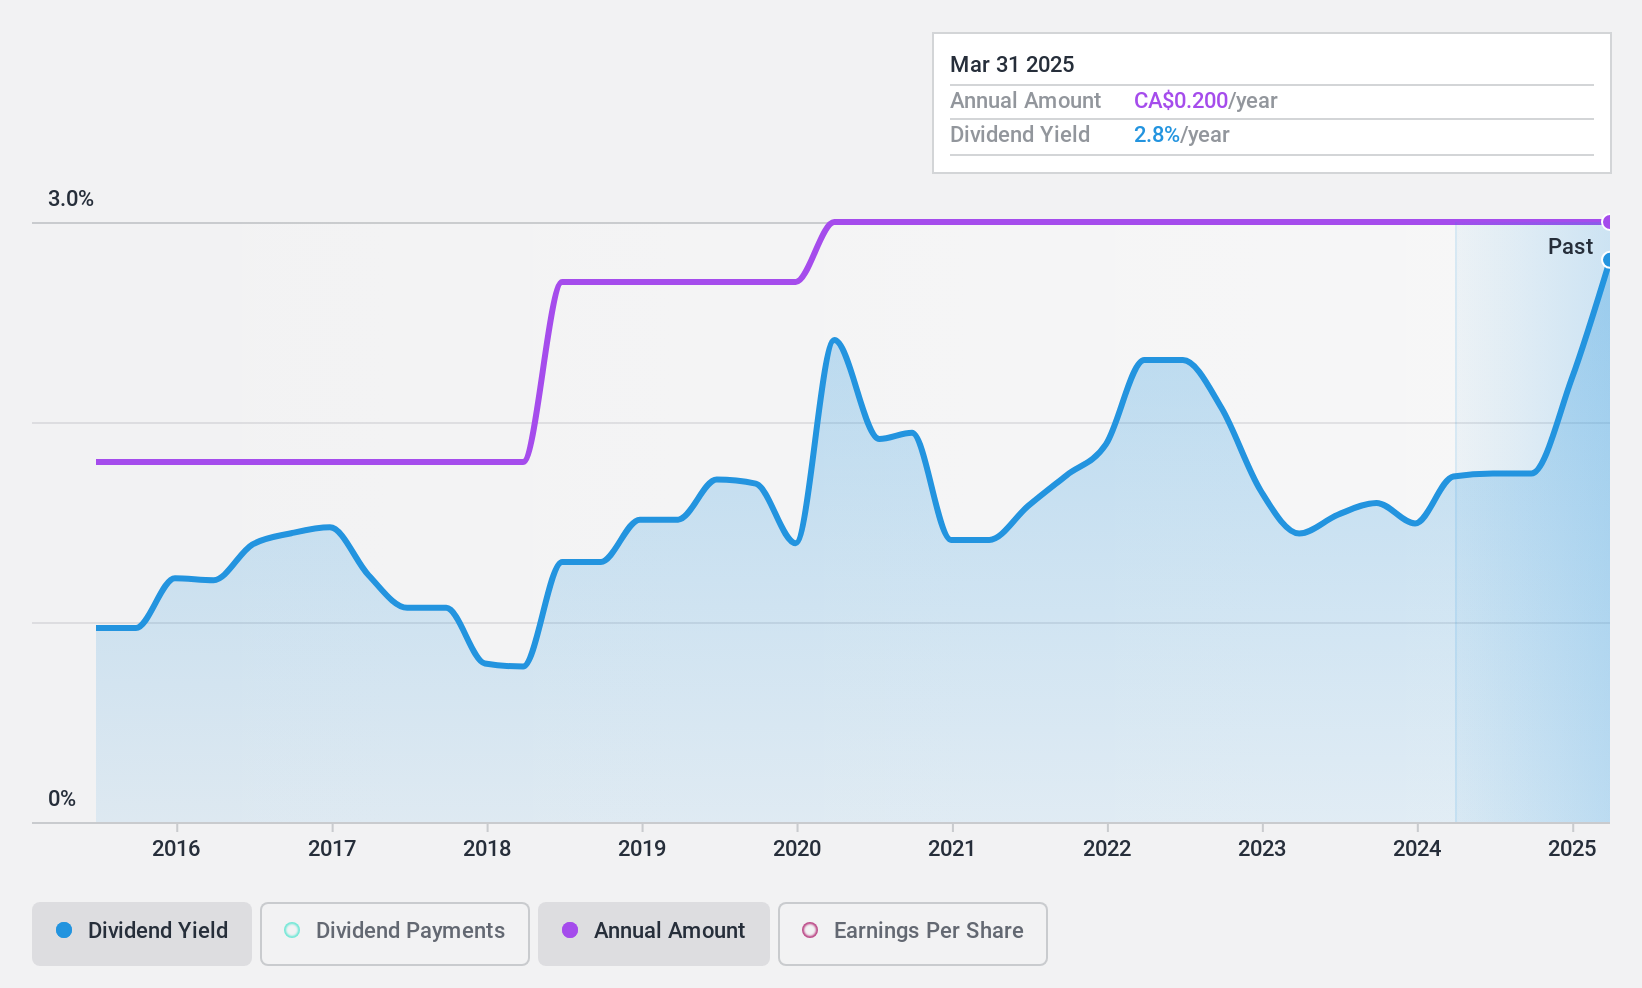
Task: Enable the Dividend Payments series
Action: pyautogui.click(x=395, y=934)
